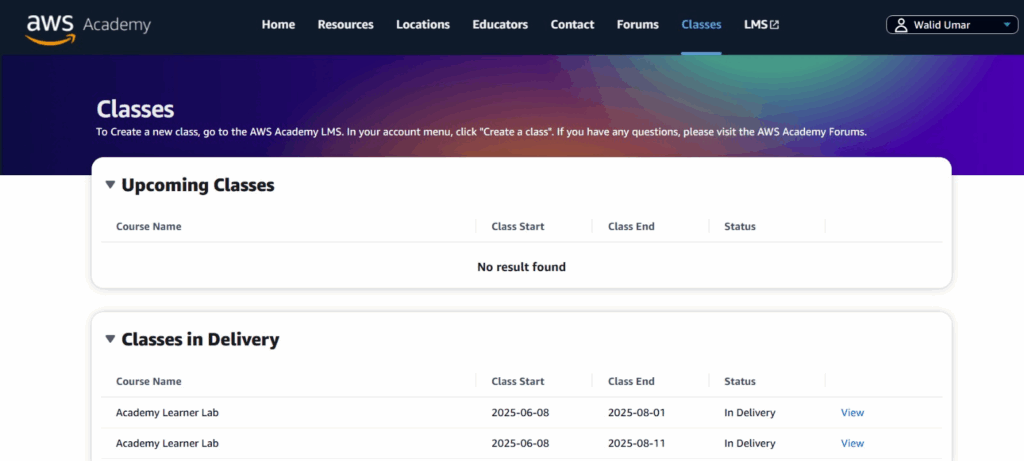Select Contact in the navigation bar
The height and width of the screenshot is (461, 1024).
[x=572, y=25]
